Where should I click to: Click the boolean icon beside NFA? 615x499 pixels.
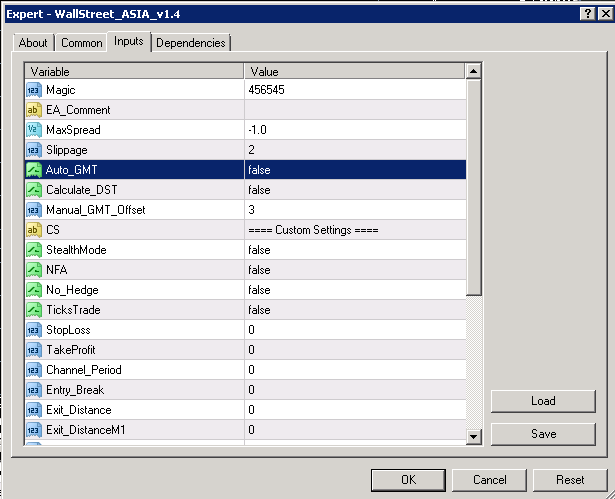coord(34,270)
